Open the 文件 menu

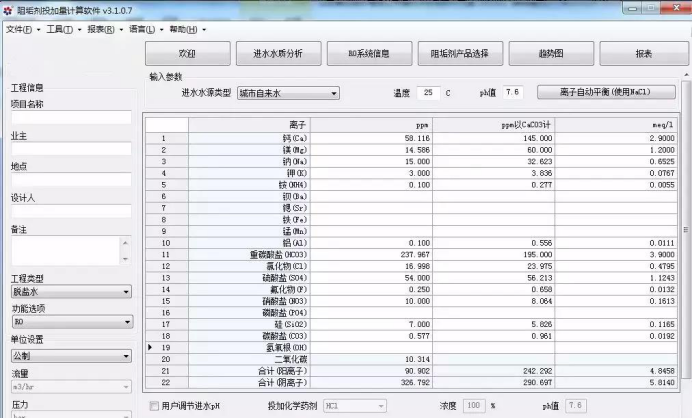(x=20, y=29)
